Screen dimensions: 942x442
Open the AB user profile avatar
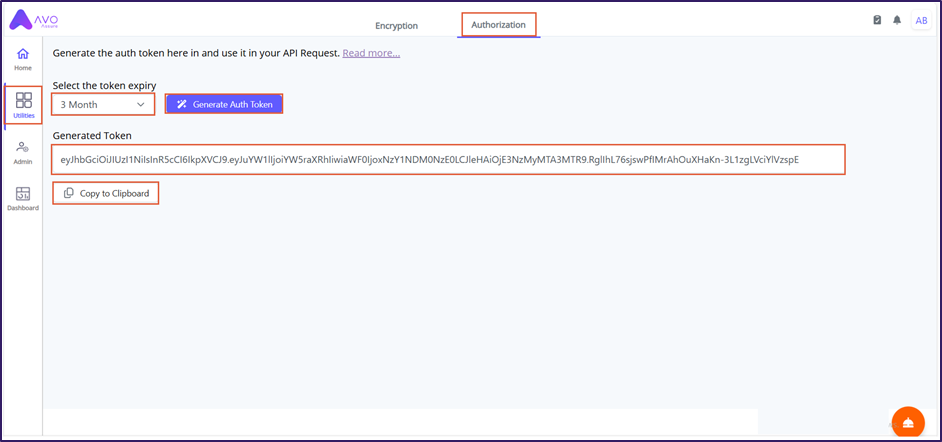point(921,20)
